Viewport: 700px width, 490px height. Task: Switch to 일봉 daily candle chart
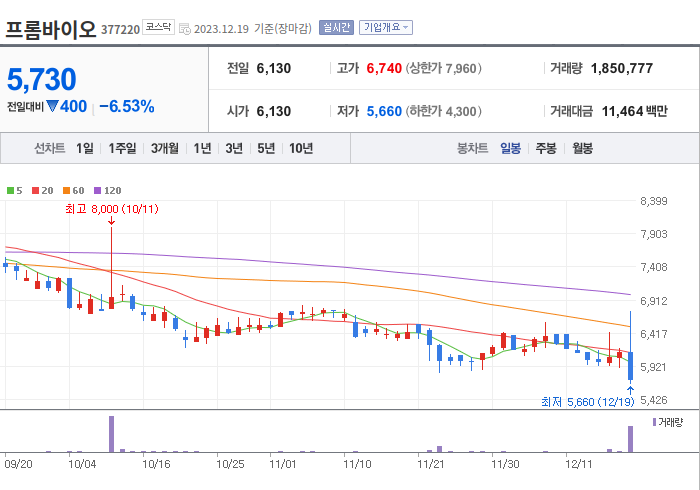[510, 148]
